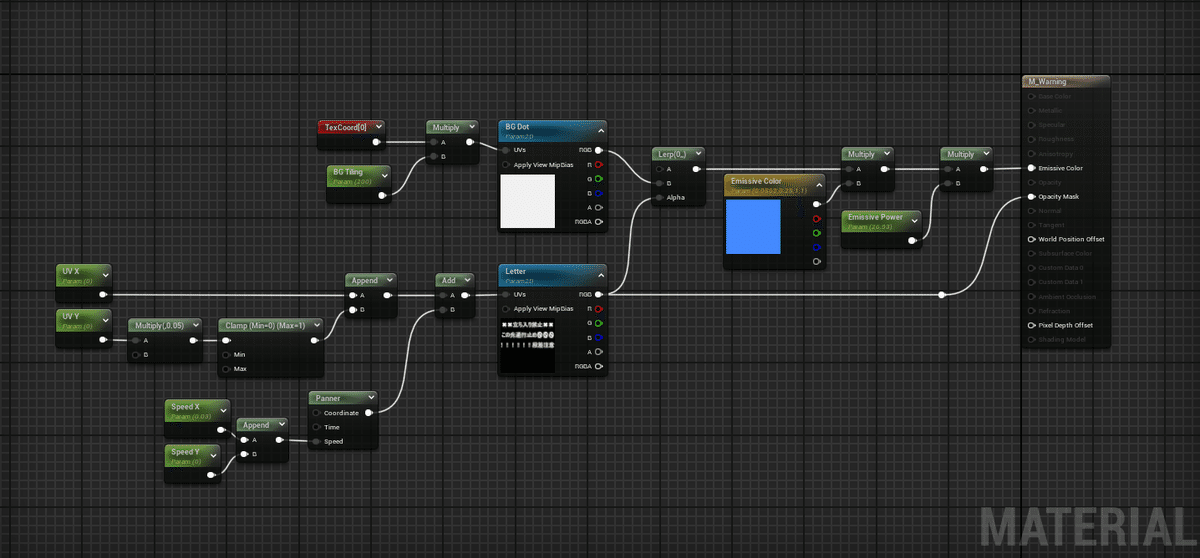Click the Emissive Color blue output pin
The image size is (1200, 558).
(817, 246)
